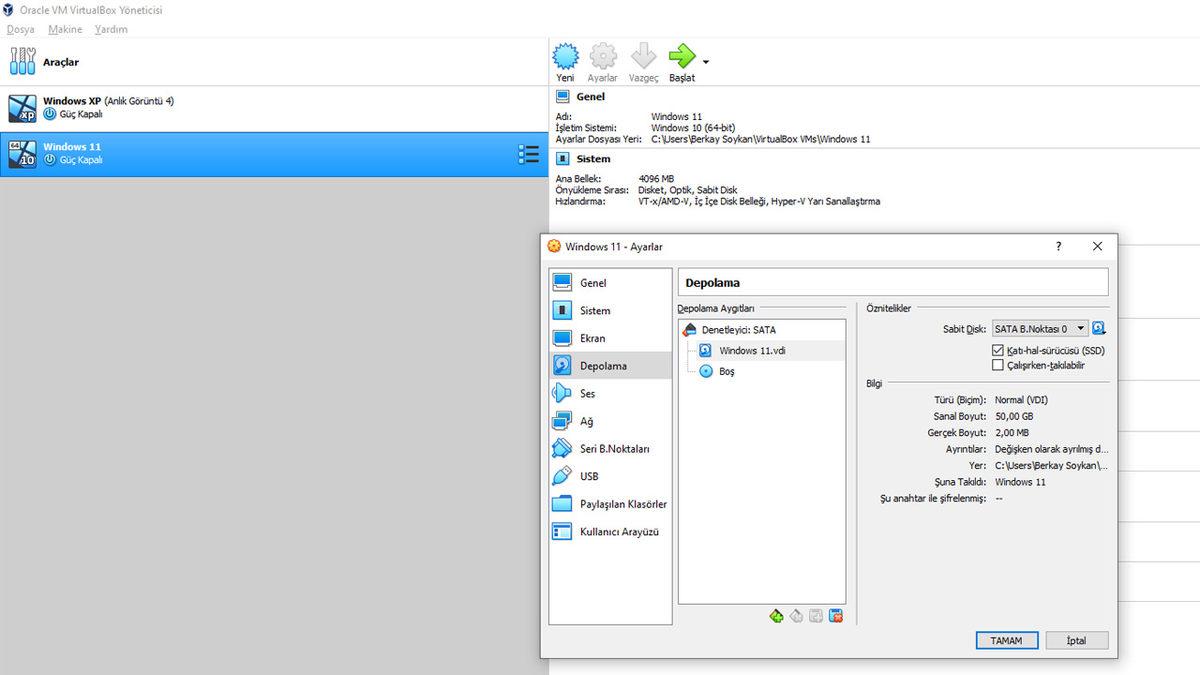Dismiss the dialog with İptal
The image size is (1200, 675).
(1077, 640)
